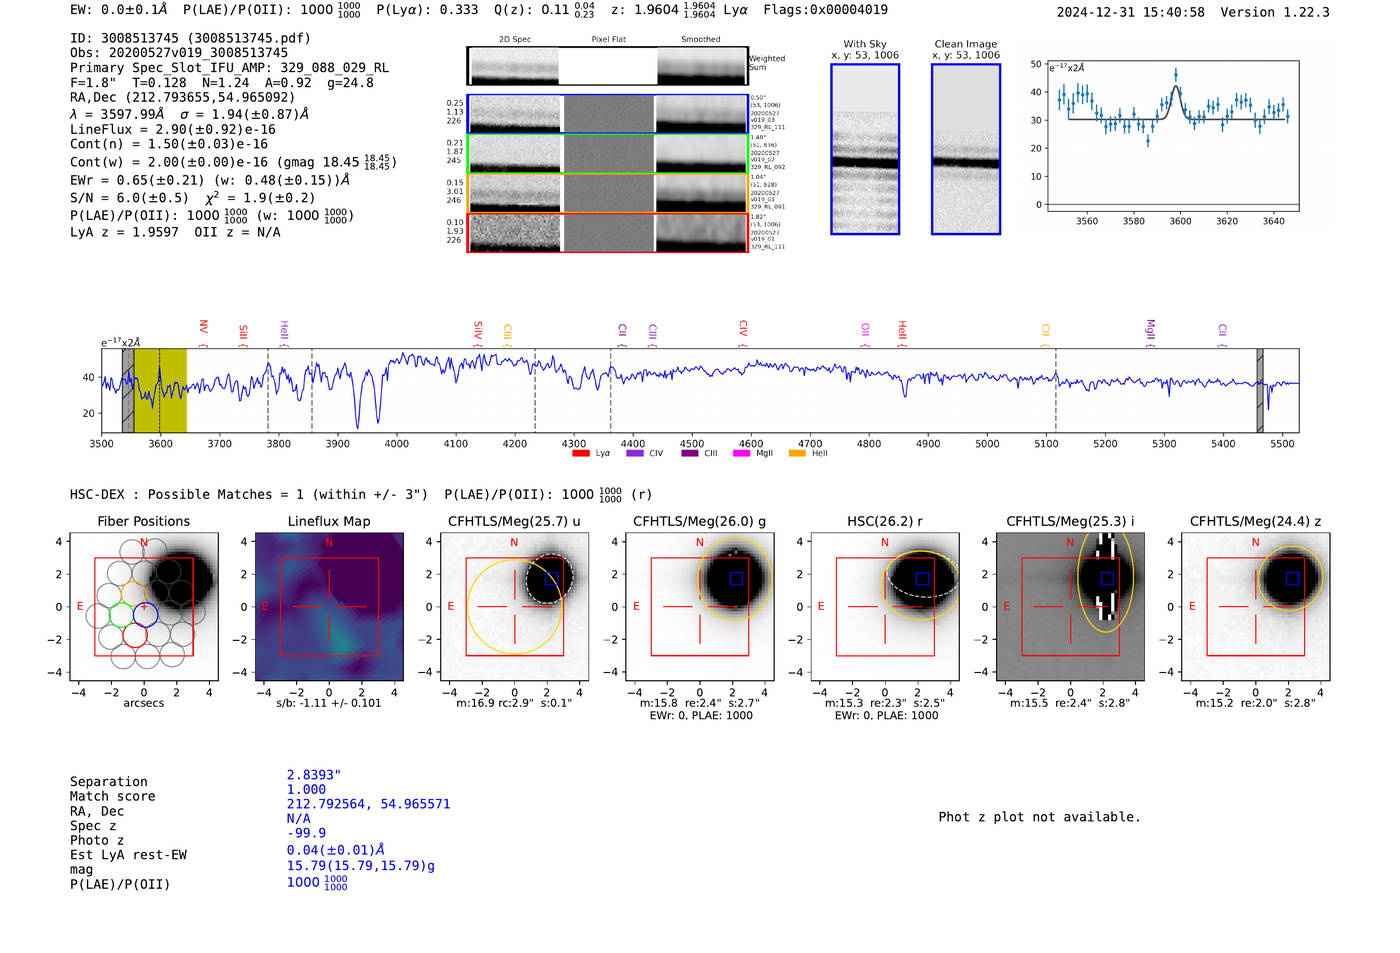Click the Est LyA rest-EW 0.04(±0.01)Å value

click(x=336, y=850)
